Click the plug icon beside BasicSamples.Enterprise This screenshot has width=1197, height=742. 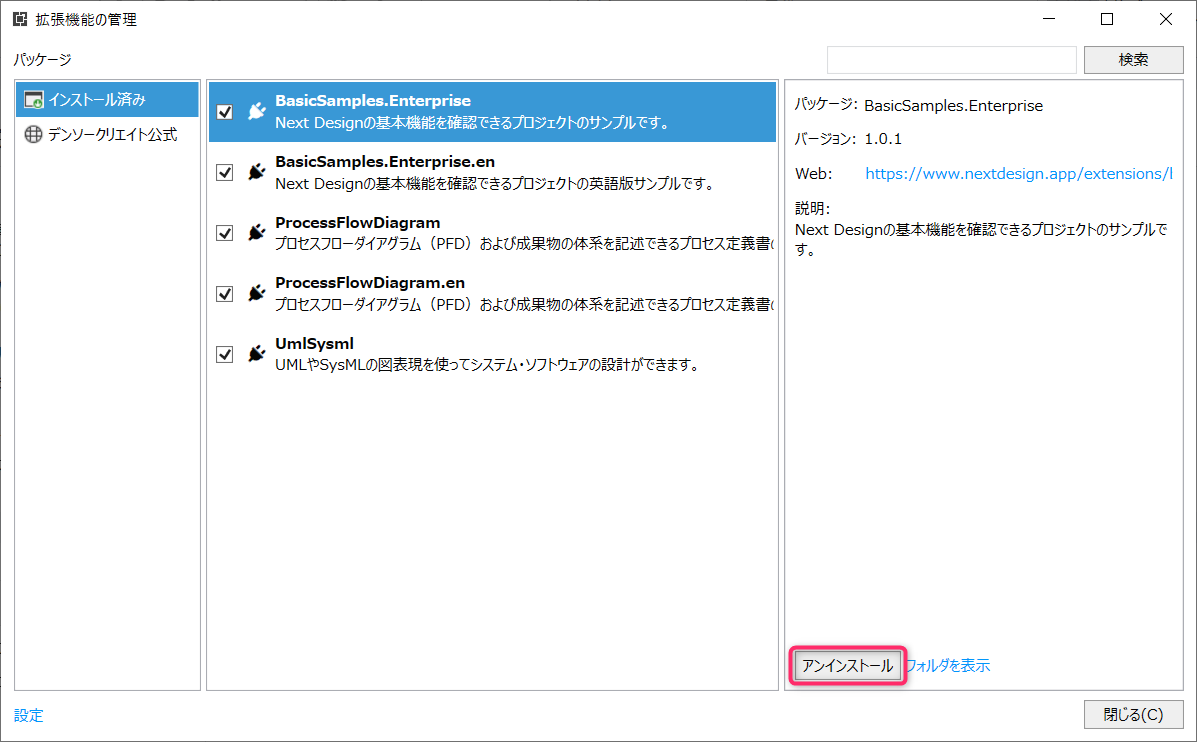[256, 111]
